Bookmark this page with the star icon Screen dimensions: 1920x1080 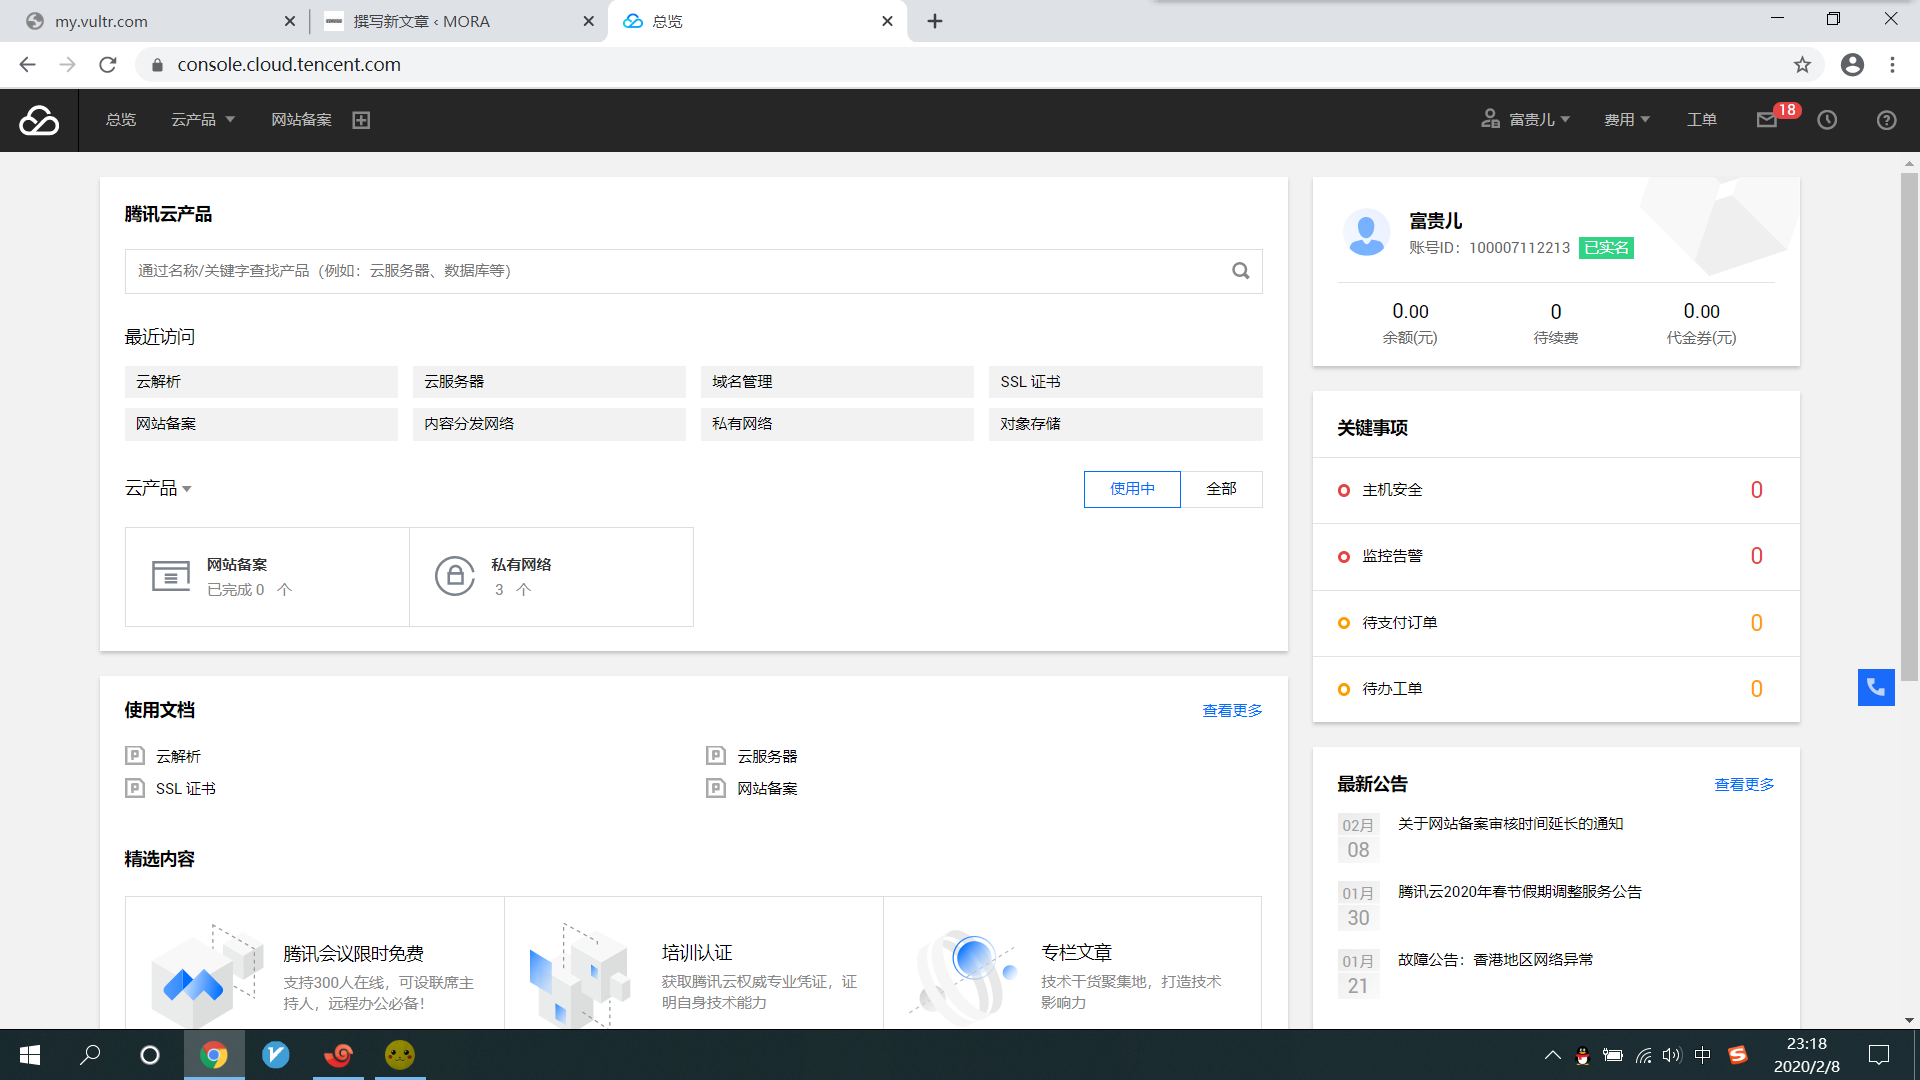click(1802, 65)
